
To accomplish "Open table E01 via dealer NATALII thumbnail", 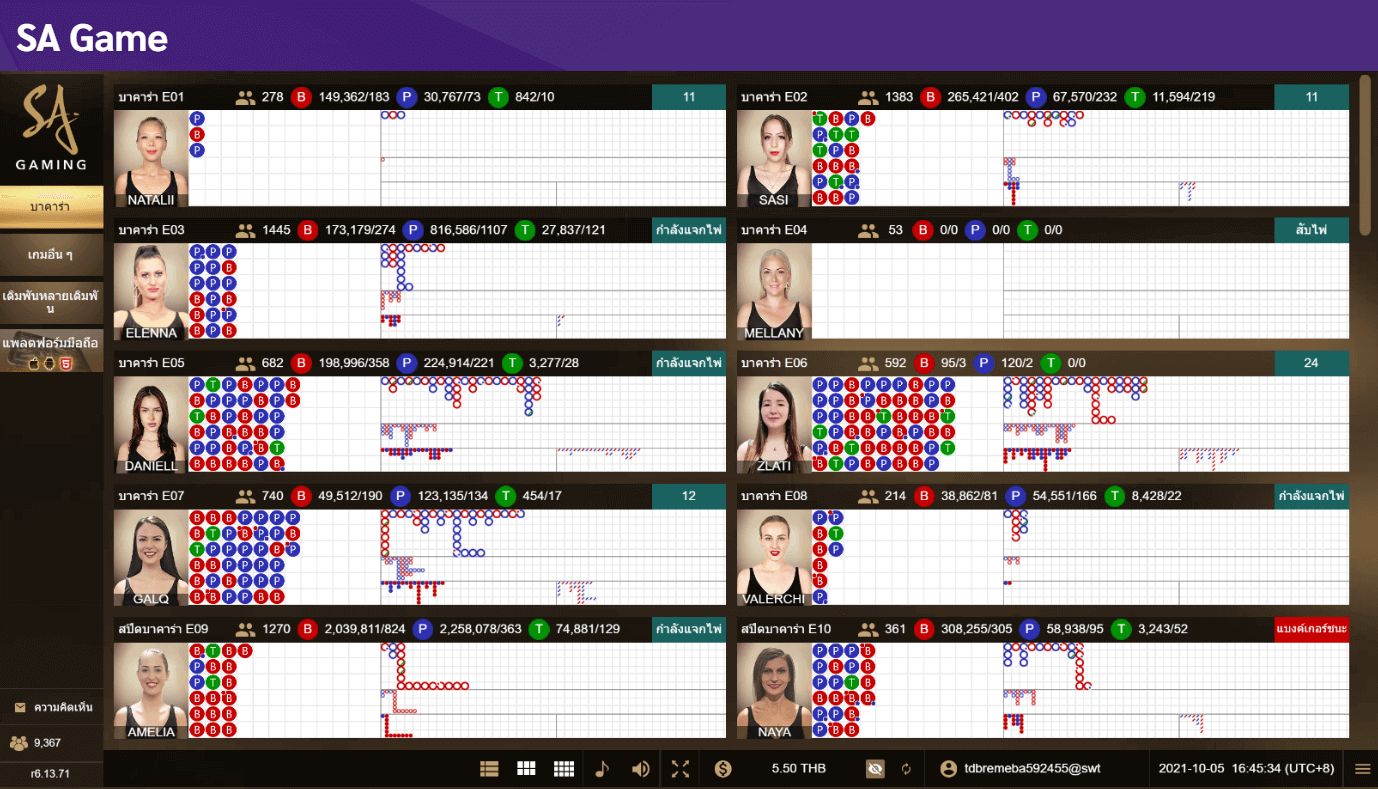I will point(151,158).
